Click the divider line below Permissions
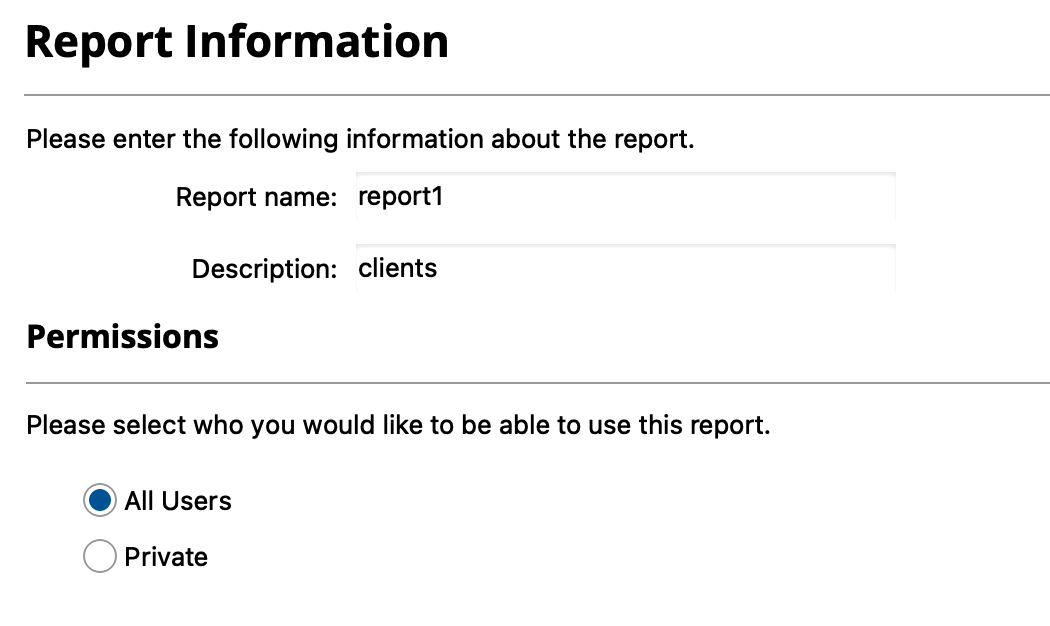Screen dimensions: 1050x626 coord(537,382)
